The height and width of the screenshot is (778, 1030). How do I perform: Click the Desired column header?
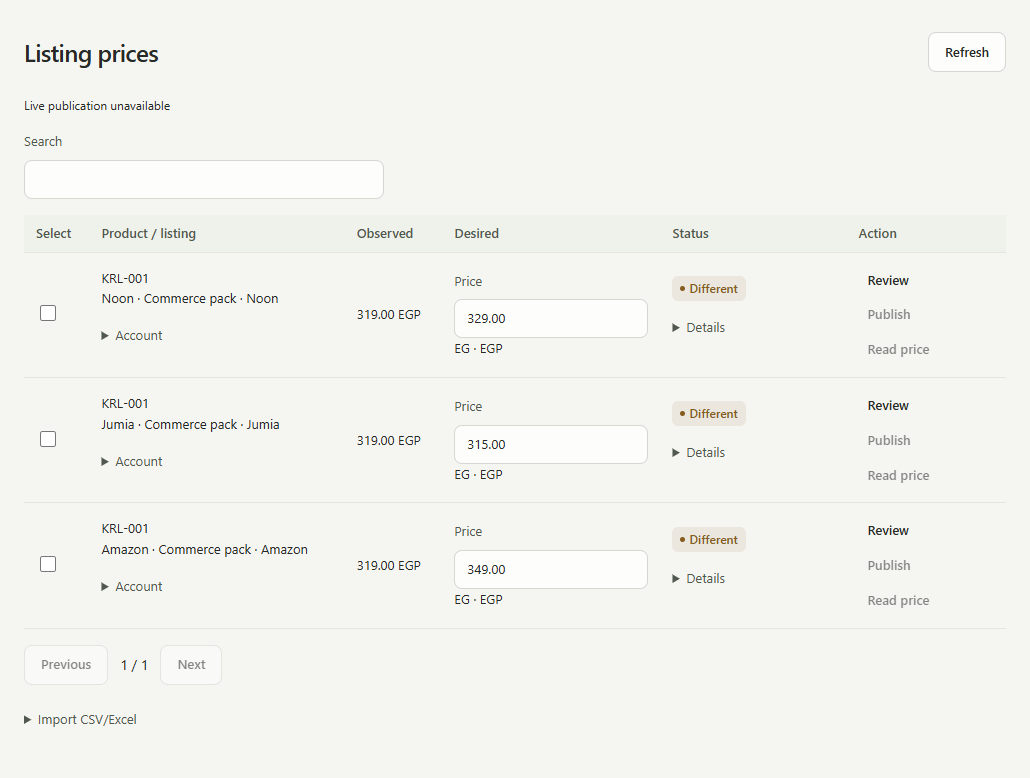click(x=476, y=233)
